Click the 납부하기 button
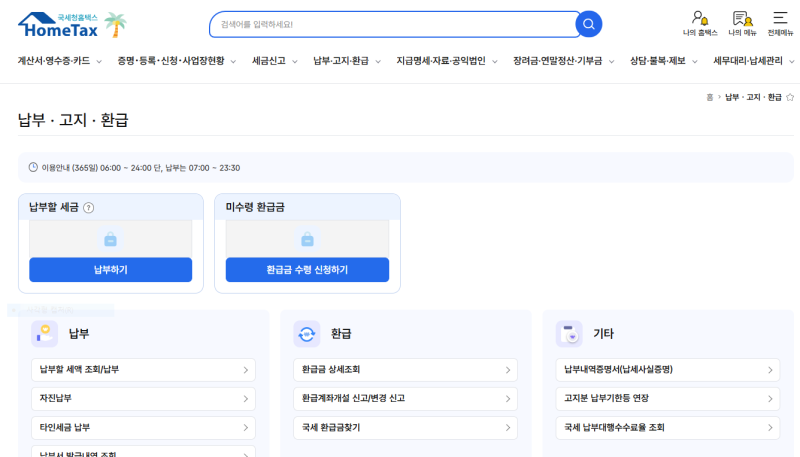The image size is (800, 457). pos(111,269)
